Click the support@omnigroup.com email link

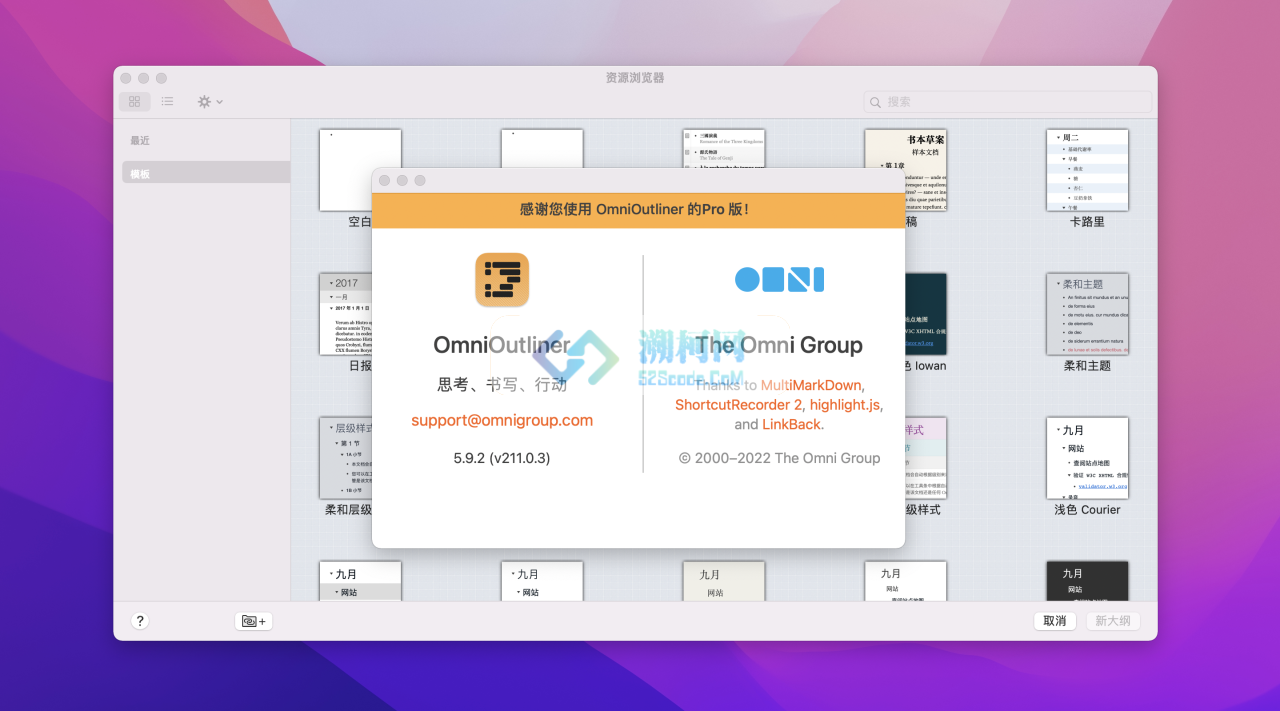point(502,420)
